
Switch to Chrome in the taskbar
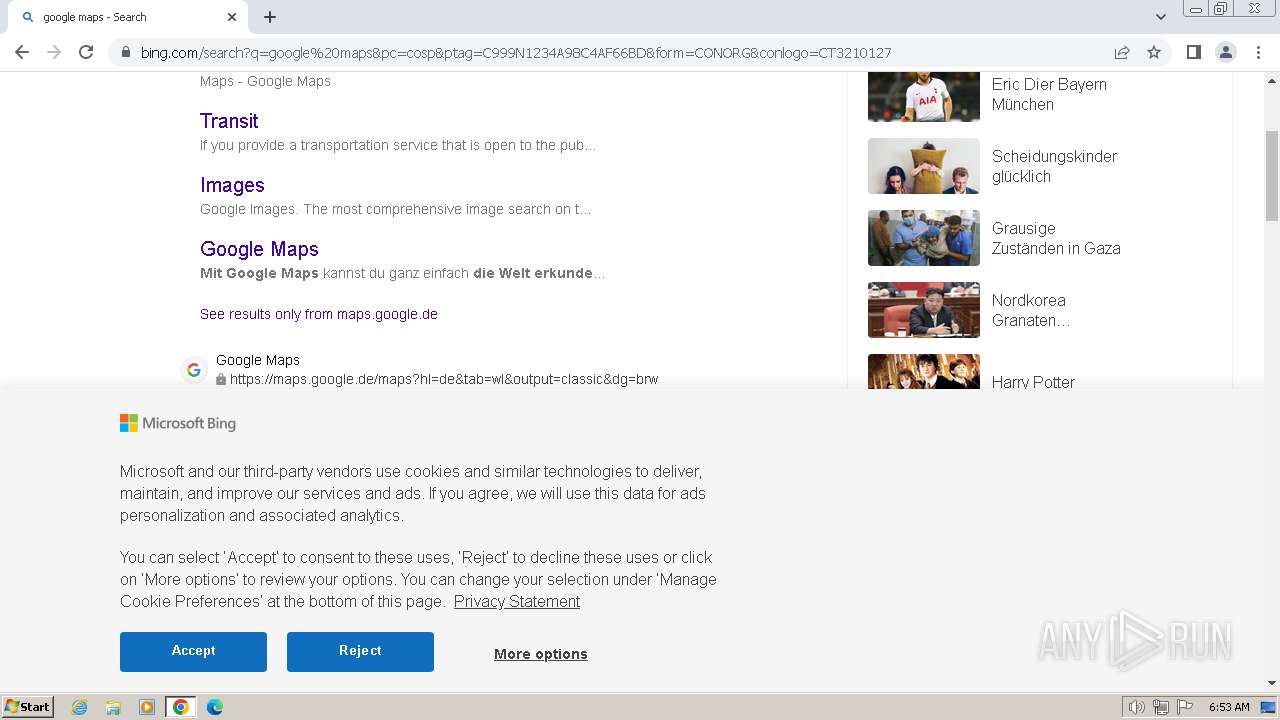pyautogui.click(x=181, y=707)
